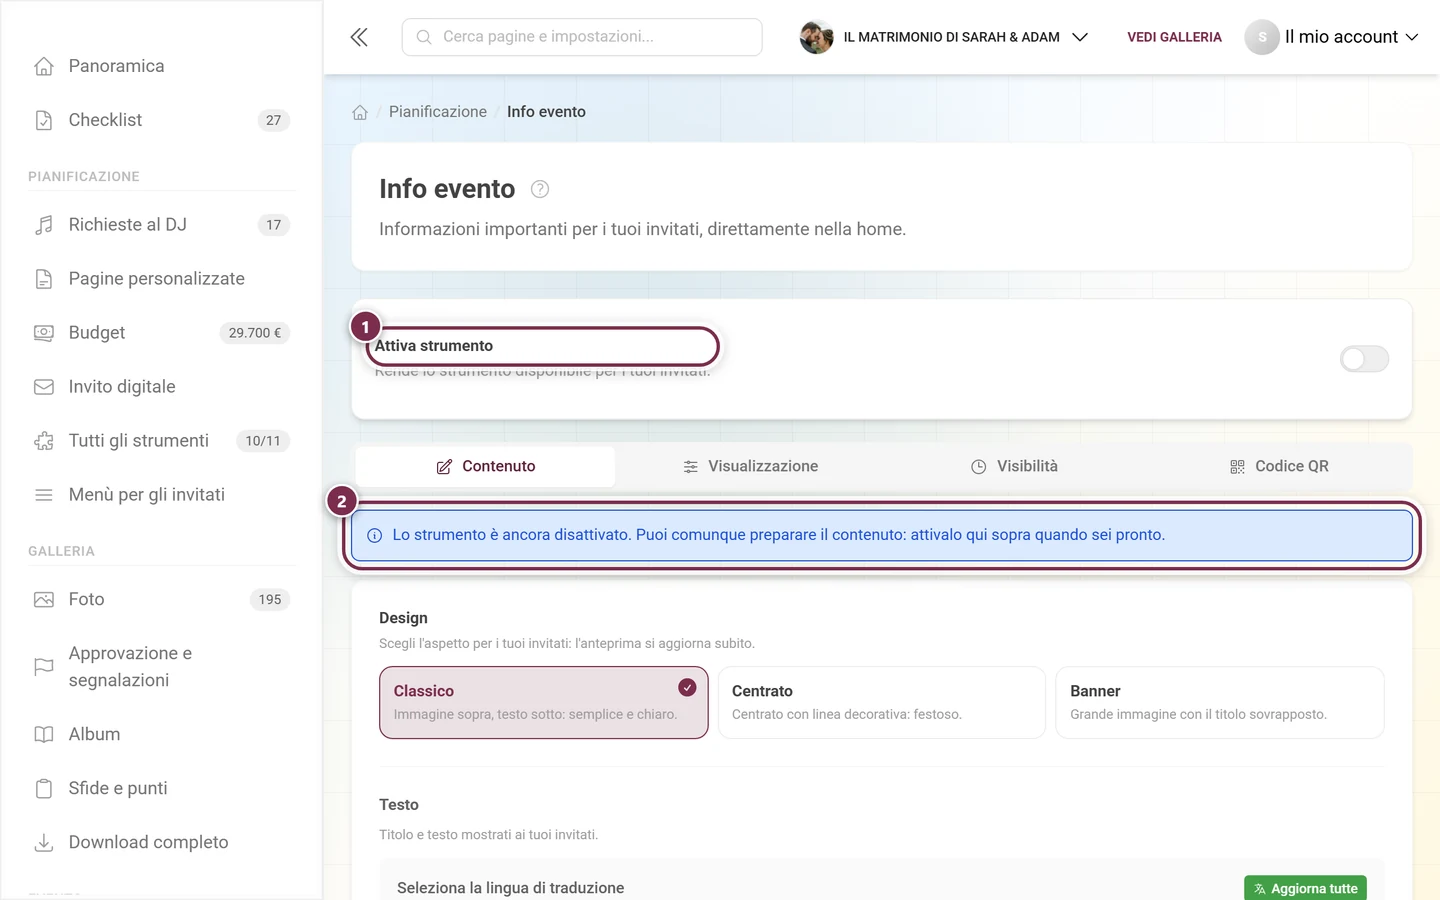
Task: Click the Richieste al DJ music note icon
Action: tap(44, 225)
